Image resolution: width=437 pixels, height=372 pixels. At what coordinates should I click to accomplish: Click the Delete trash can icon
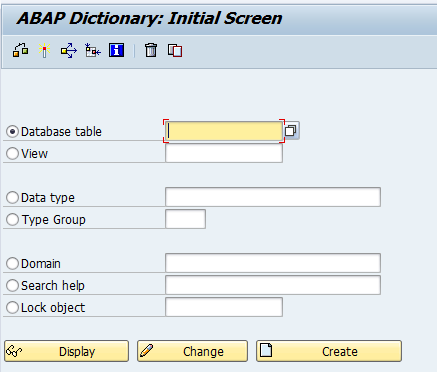point(151,50)
